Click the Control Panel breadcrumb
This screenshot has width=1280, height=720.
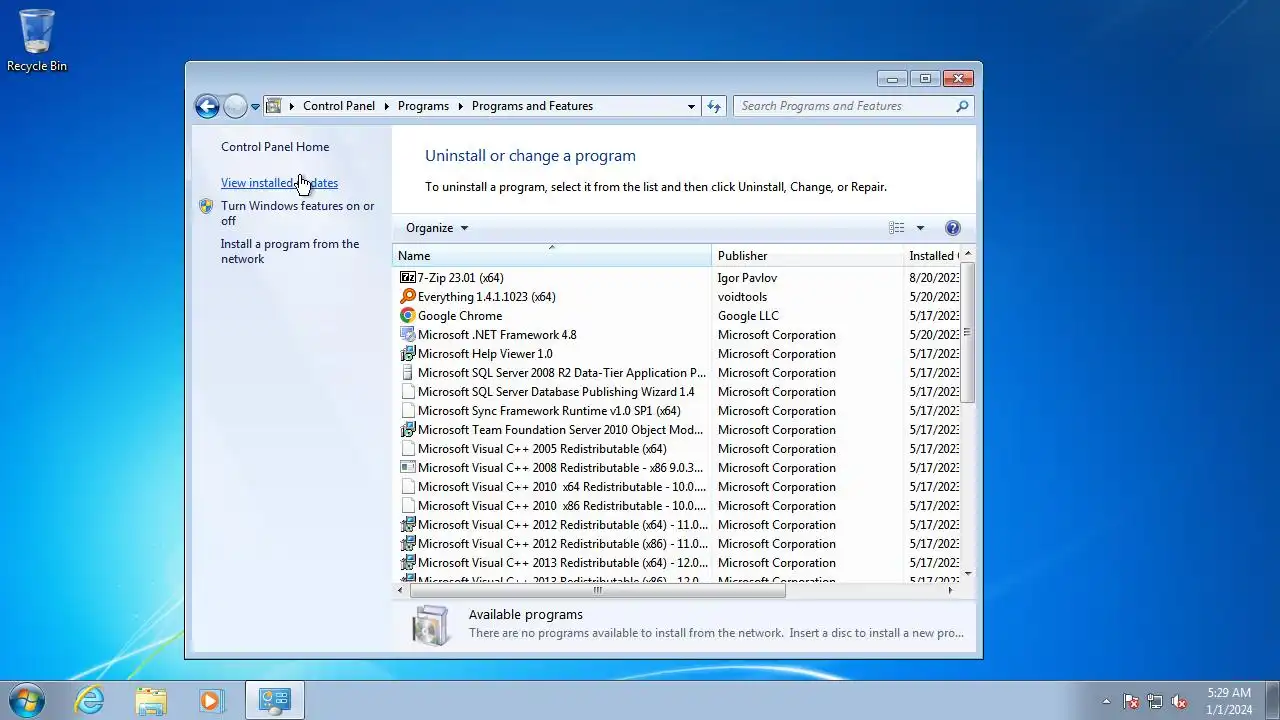[339, 106]
